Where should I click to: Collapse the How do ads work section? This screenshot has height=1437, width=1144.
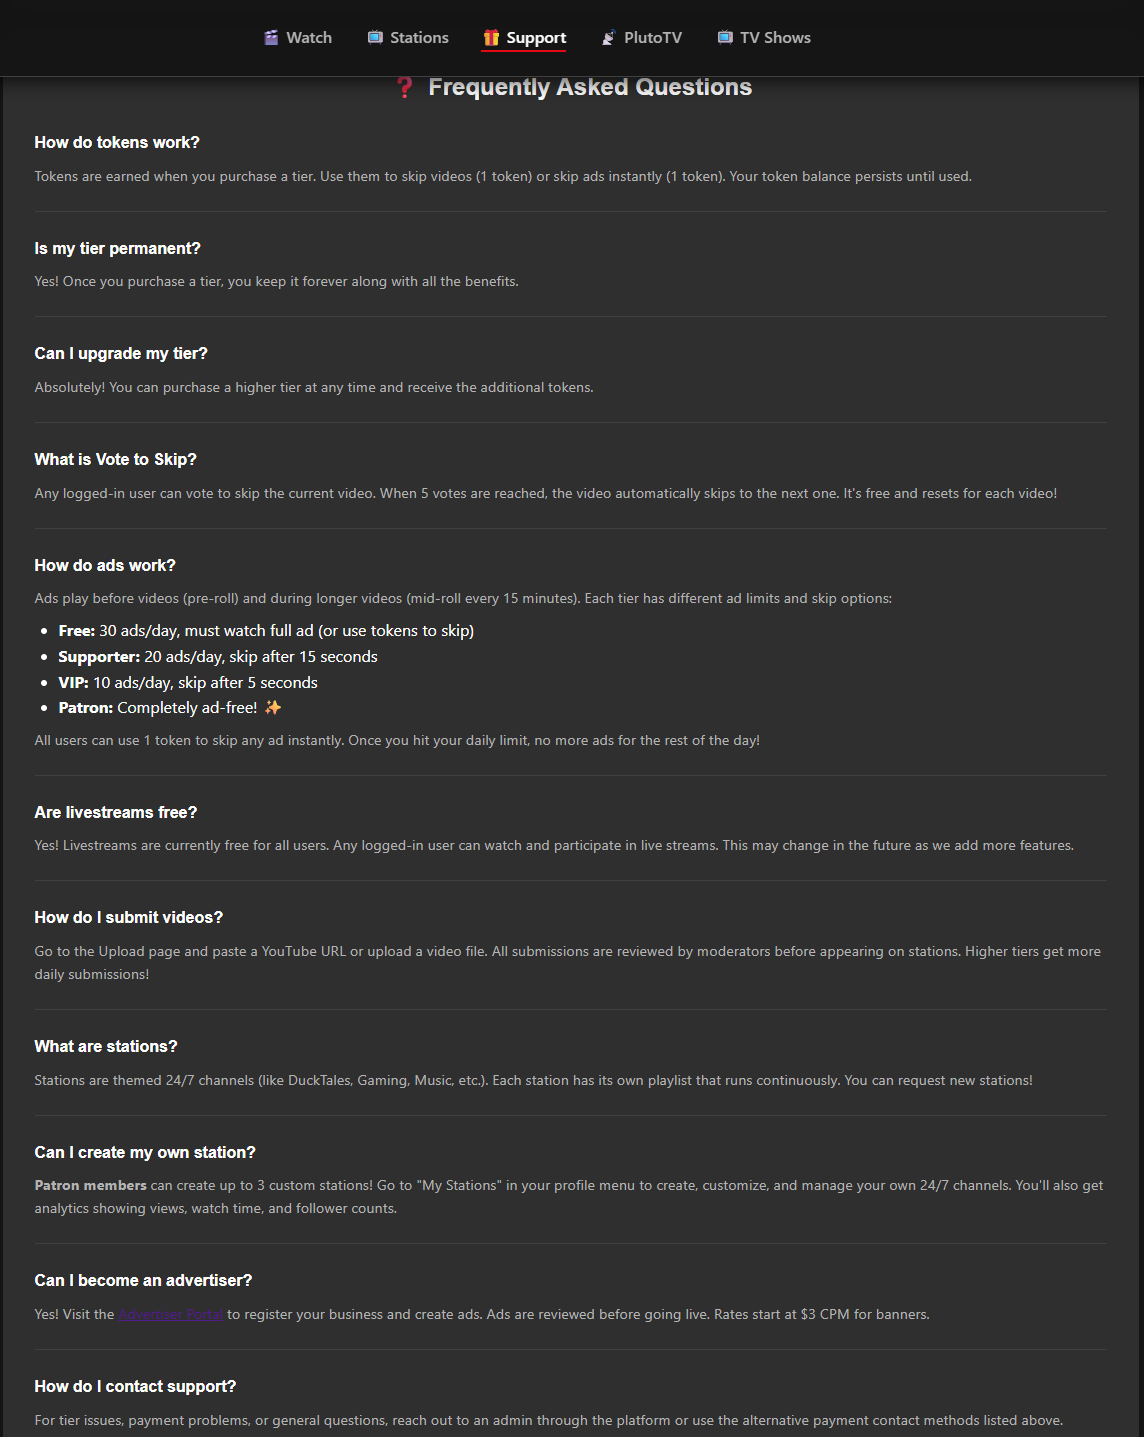coord(104,565)
